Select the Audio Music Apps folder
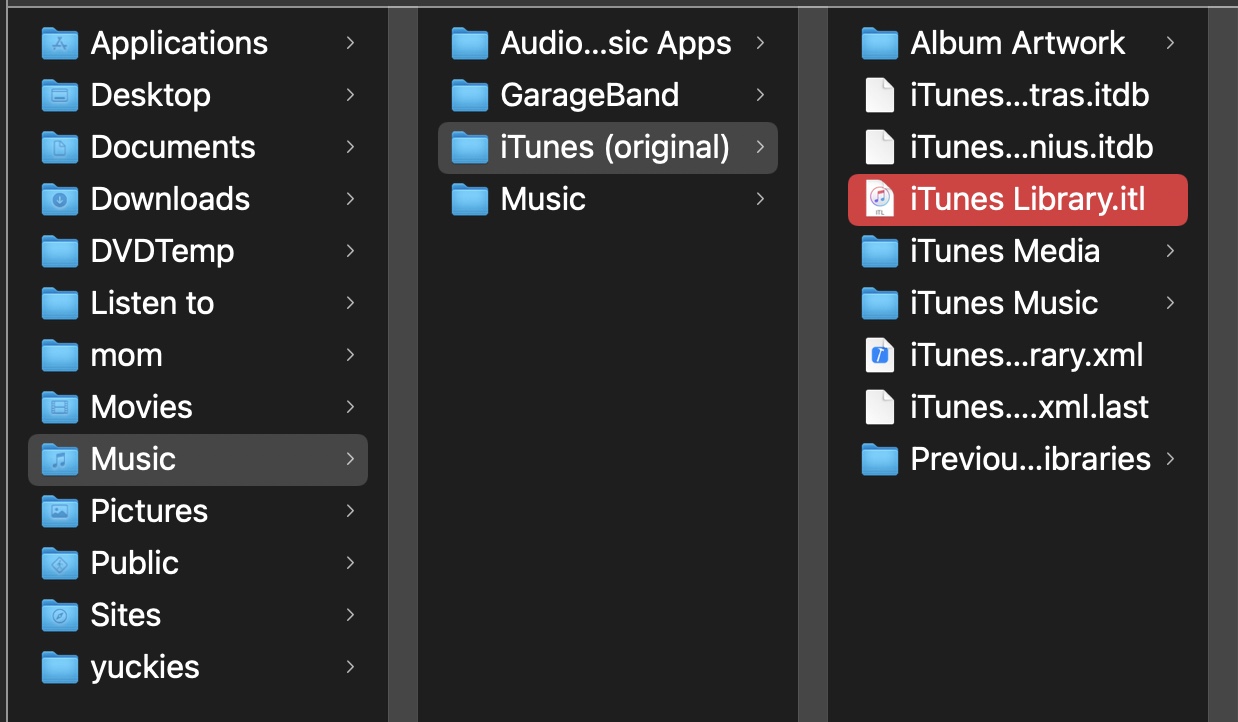Image resolution: width=1238 pixels, height=722 pixels. click(615, 43)
